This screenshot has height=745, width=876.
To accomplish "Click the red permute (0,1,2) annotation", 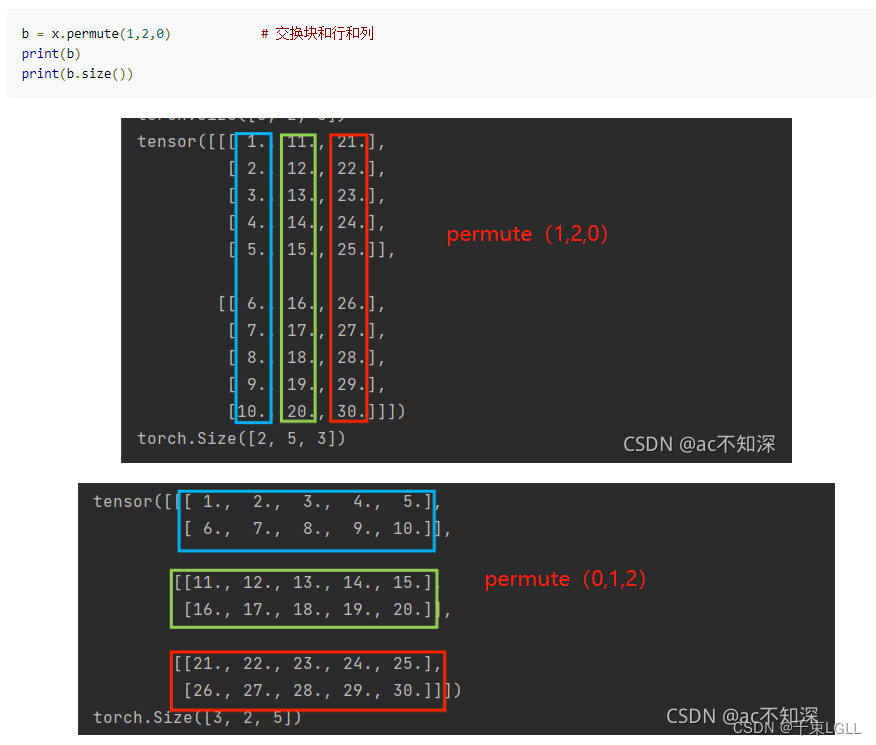I will [565, 579].
